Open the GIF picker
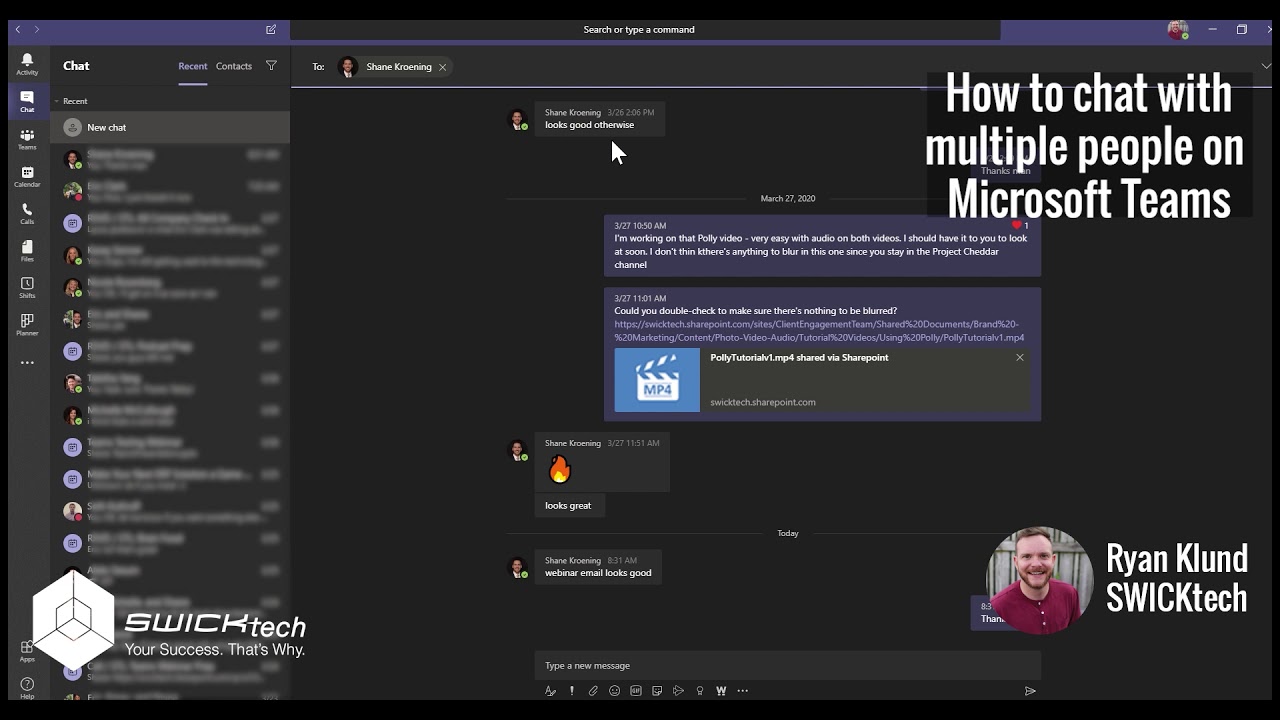The height and width of the screenshot is (720, 1280). (636, 690)
